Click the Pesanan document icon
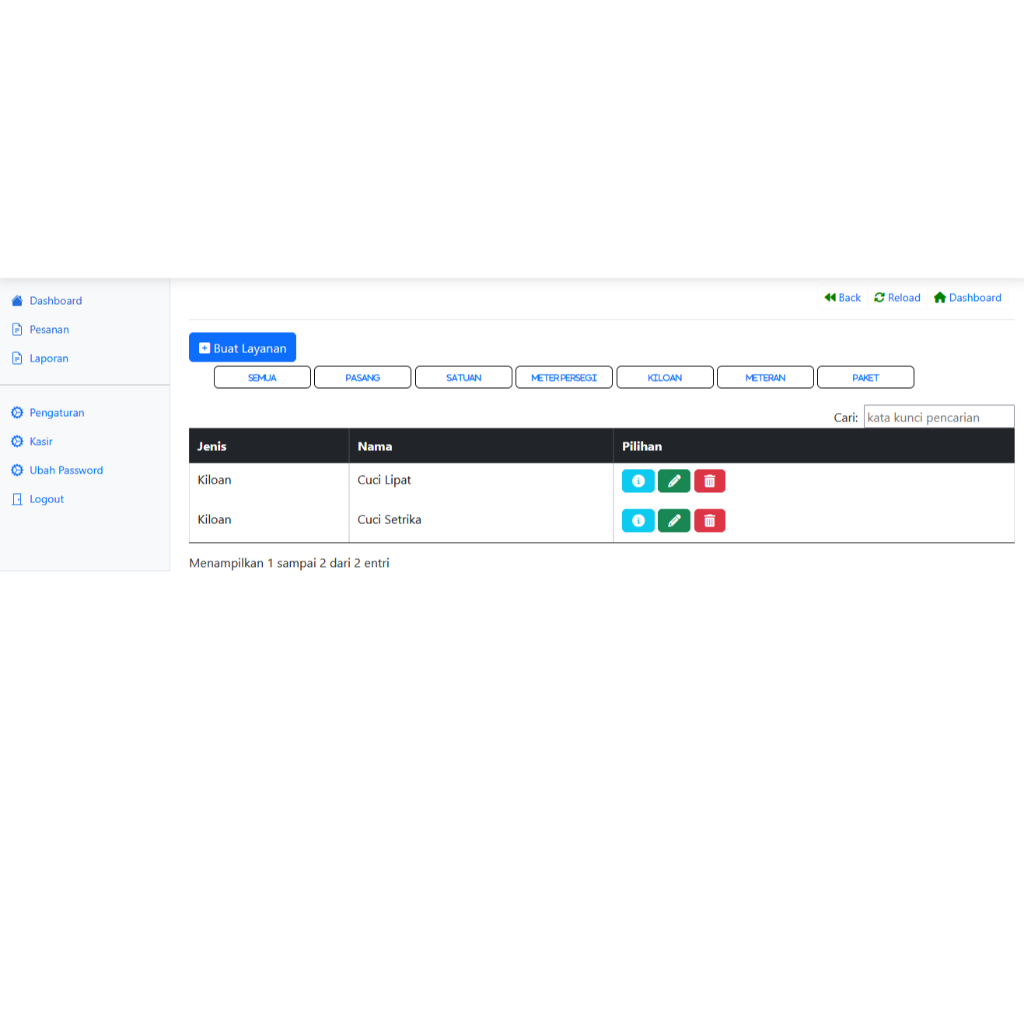Image resolution: width=1024 pixels, height=1024 pixels. tap(17, 329)
